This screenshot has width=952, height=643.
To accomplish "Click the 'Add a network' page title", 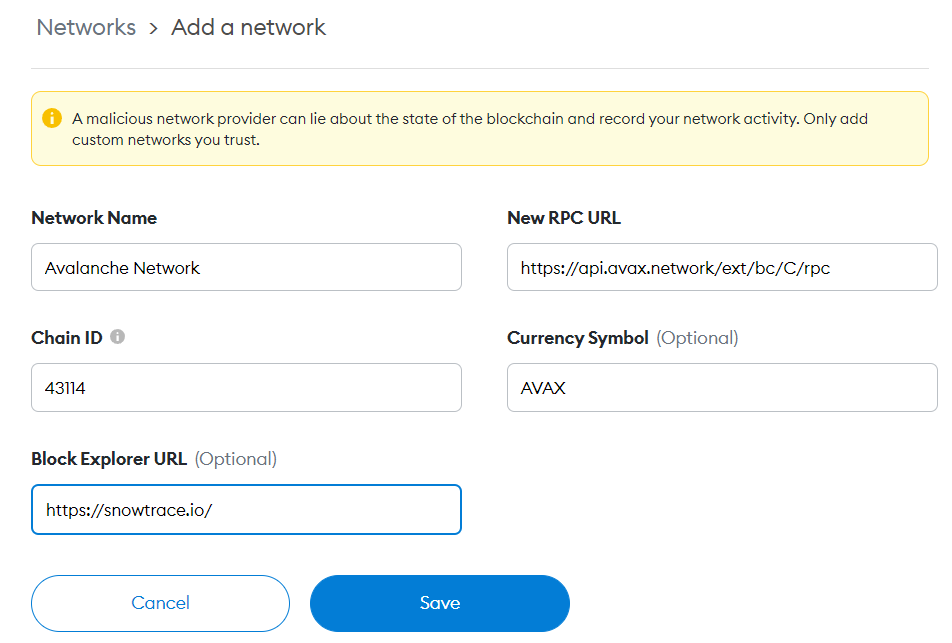I will coord(248,28).
